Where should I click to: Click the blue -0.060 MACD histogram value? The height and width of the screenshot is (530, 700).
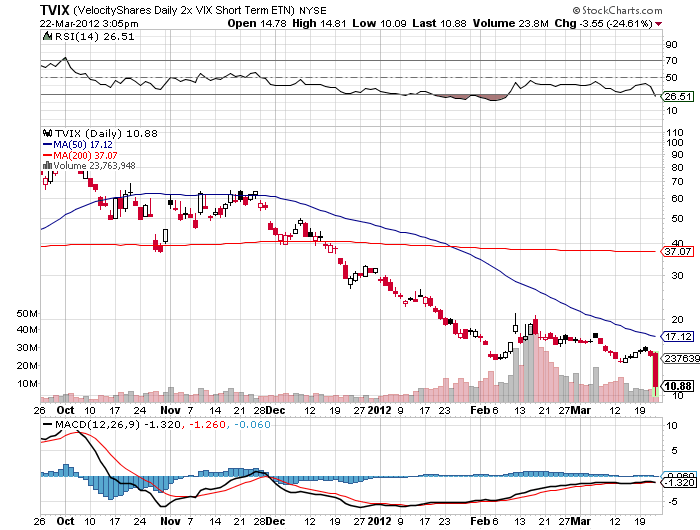pyautogui.click(x=252, y=424)
